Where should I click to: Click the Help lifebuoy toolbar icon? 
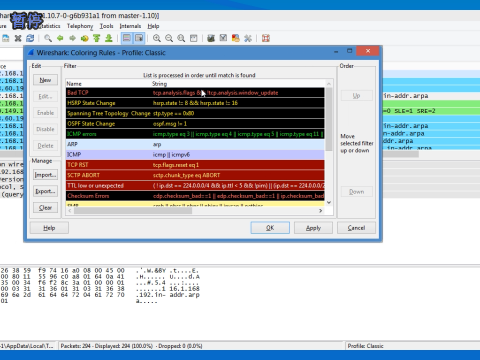point(266,38)
